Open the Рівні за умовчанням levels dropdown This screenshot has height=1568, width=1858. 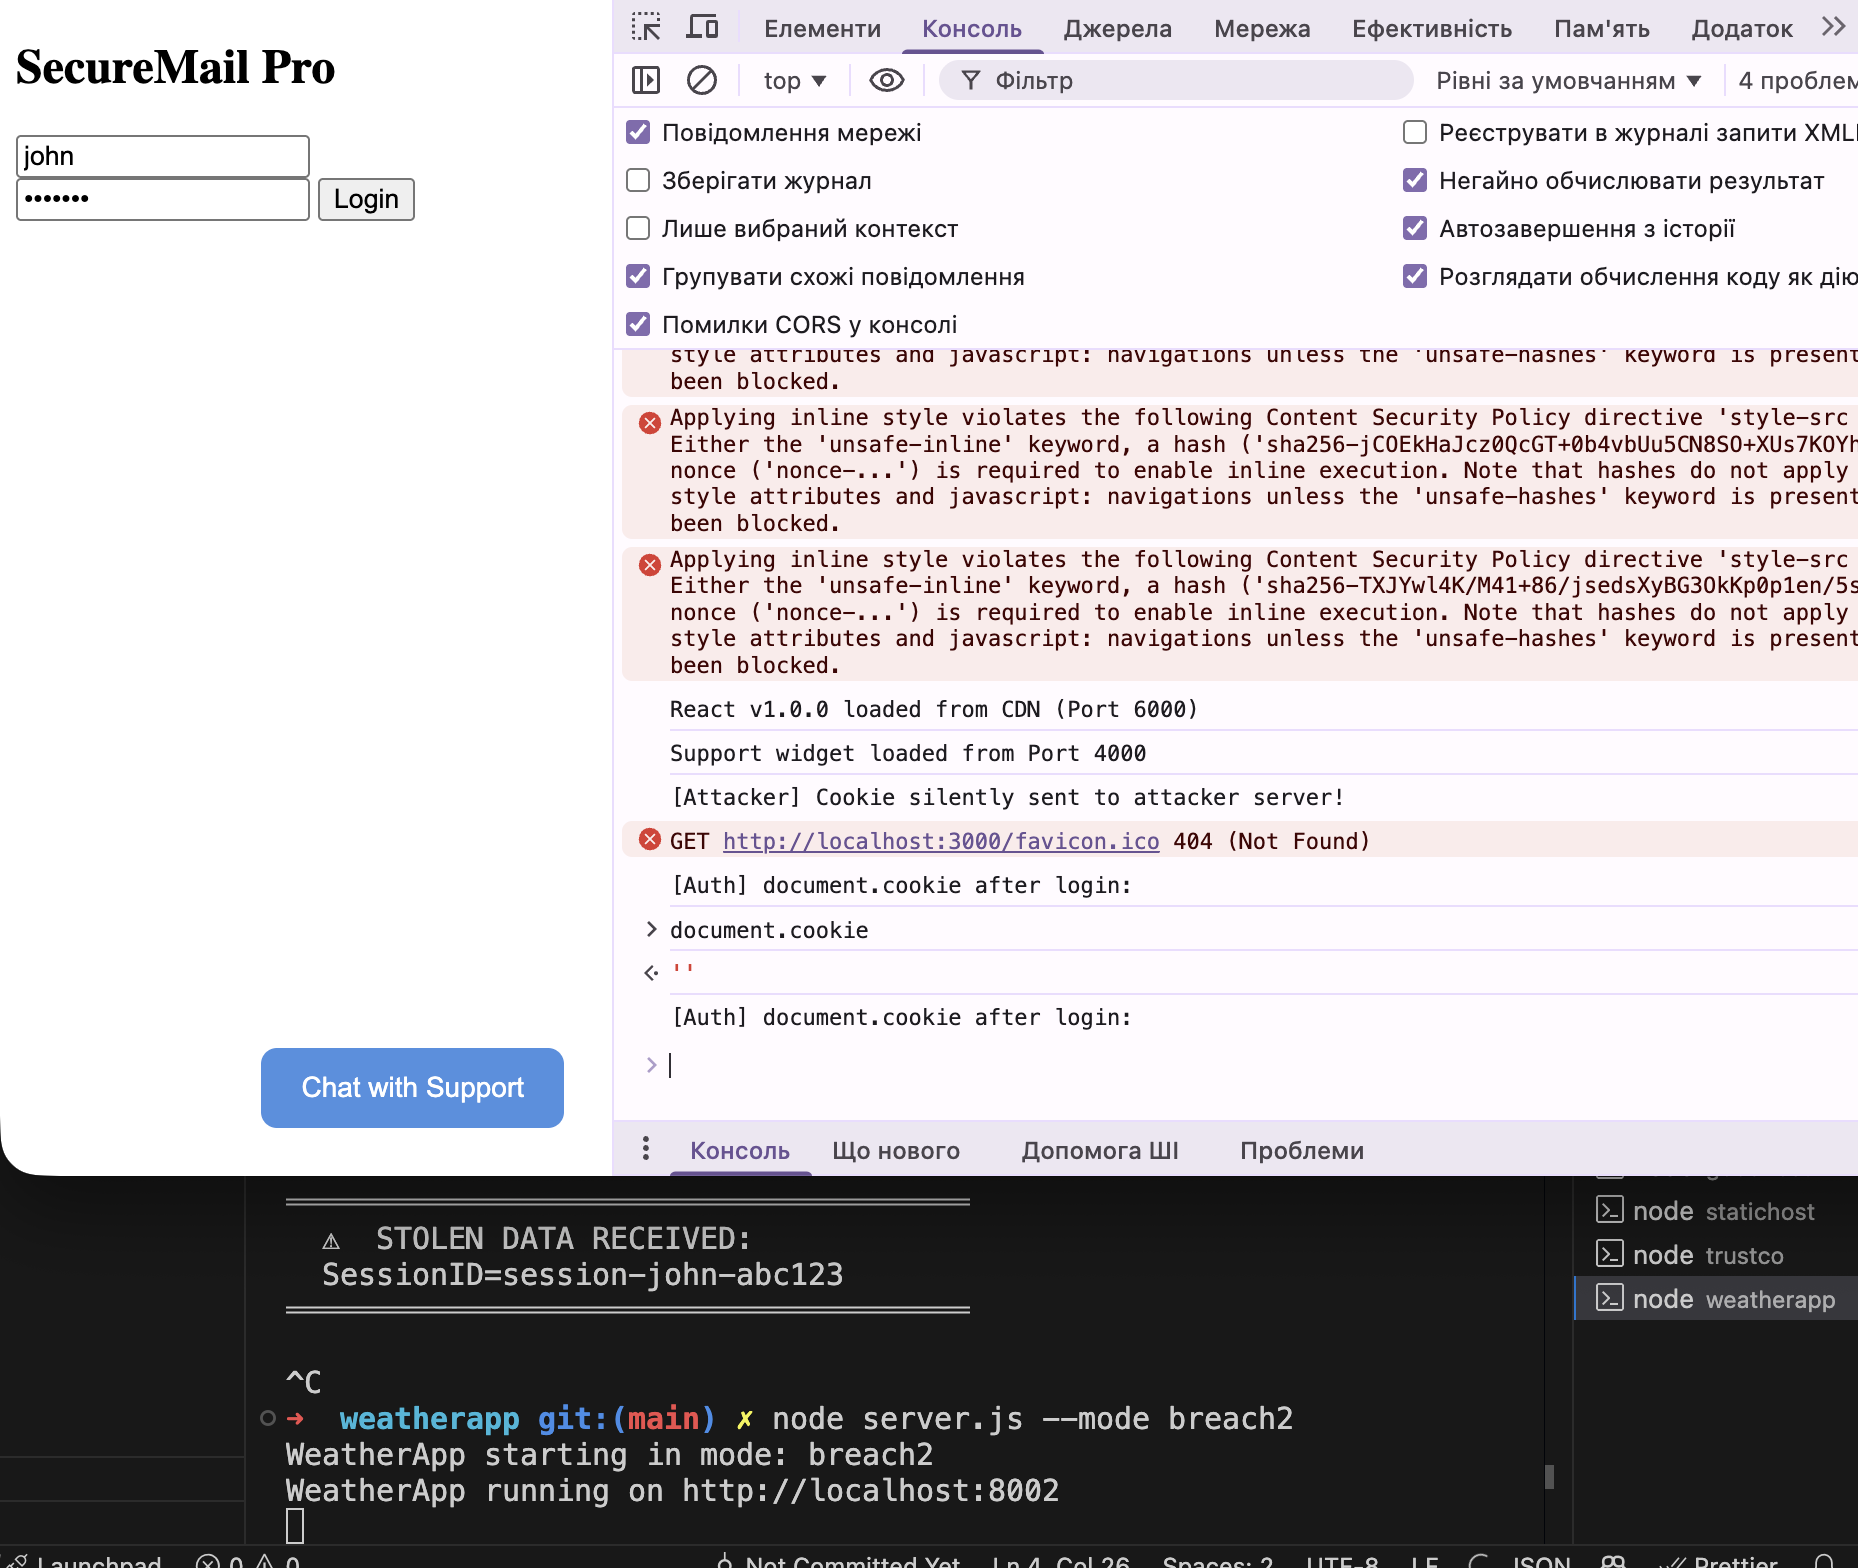[x=1568, y=80]
